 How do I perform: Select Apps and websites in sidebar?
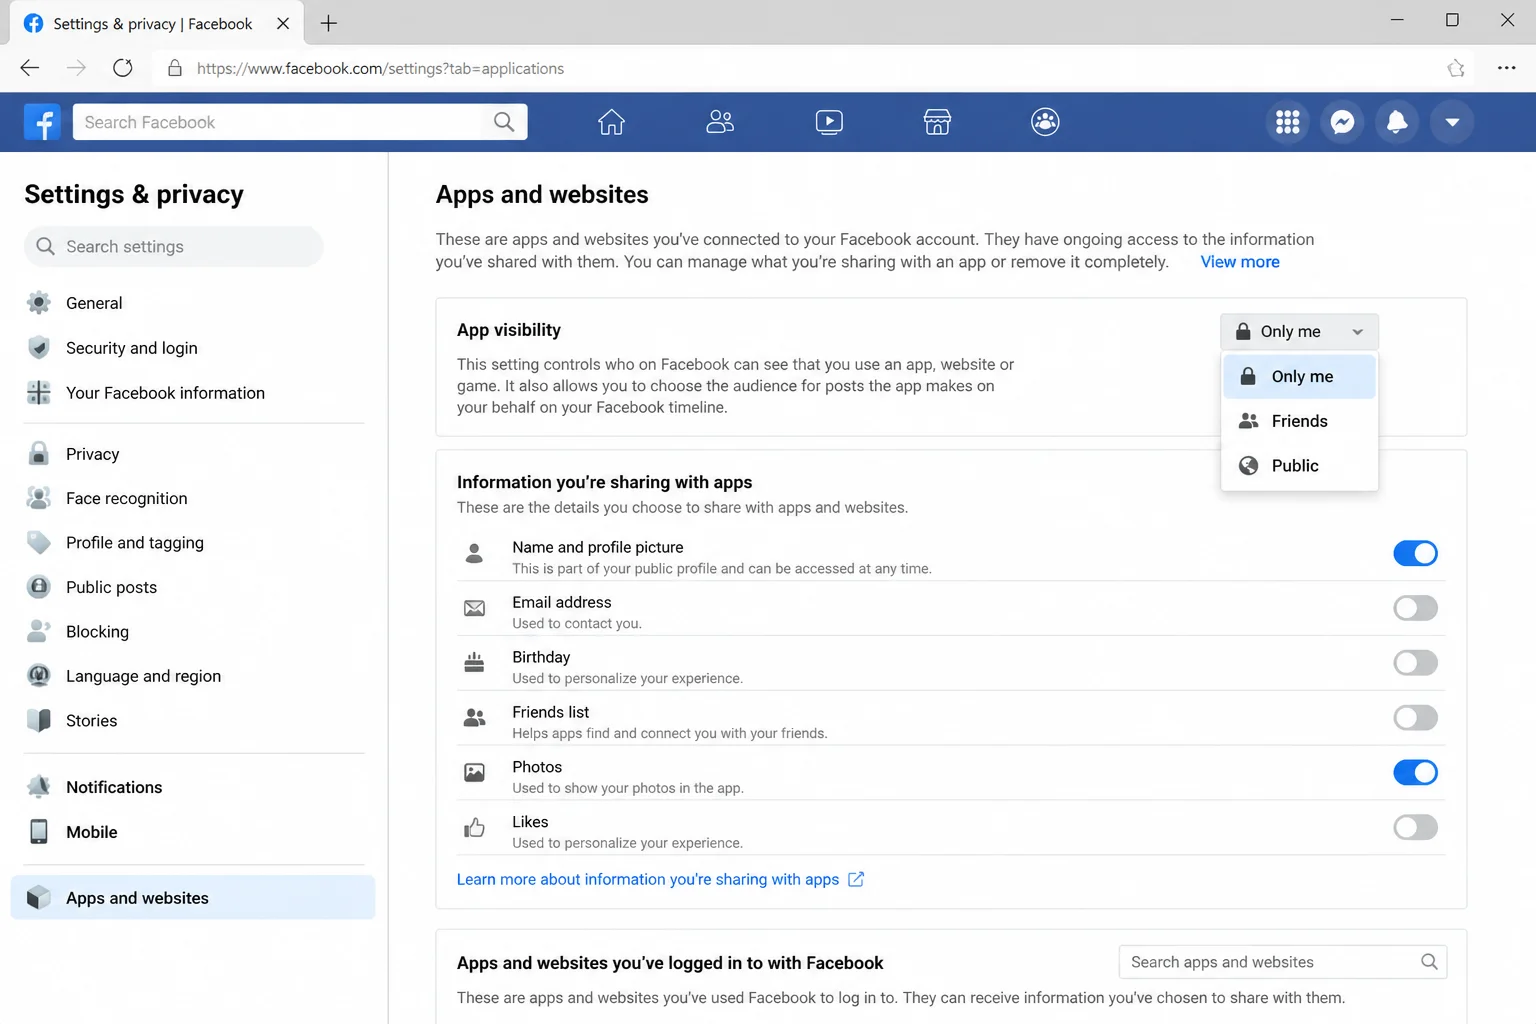(x=193, y=898)
